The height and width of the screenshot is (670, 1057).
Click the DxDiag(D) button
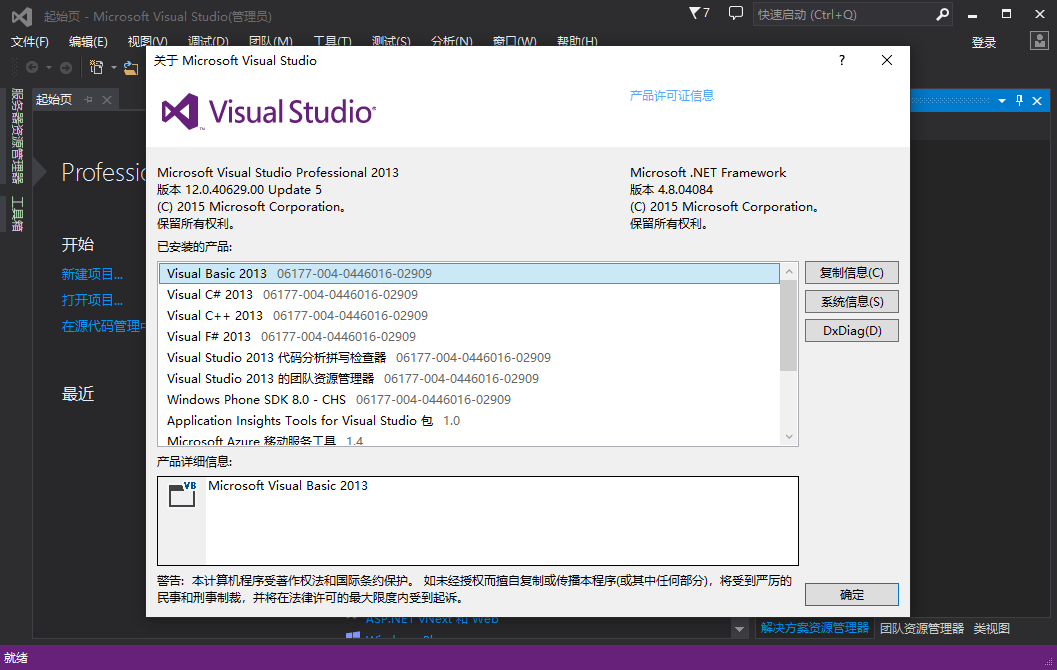pyautogui.click(x=851, y=330)
